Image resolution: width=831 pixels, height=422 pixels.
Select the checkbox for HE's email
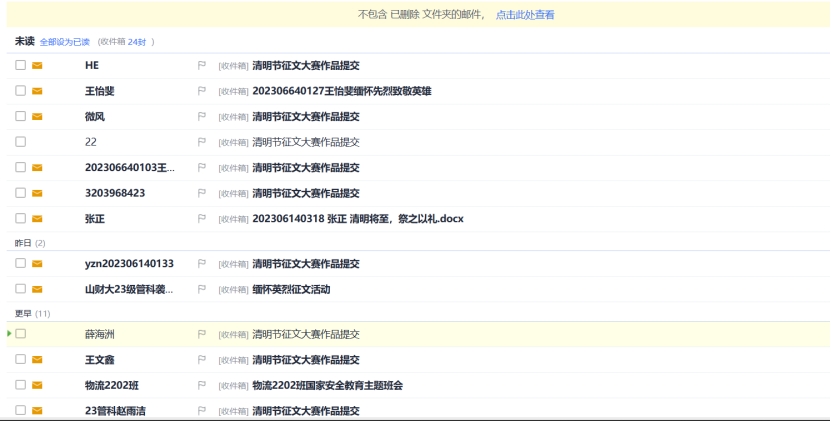[20, 65]
